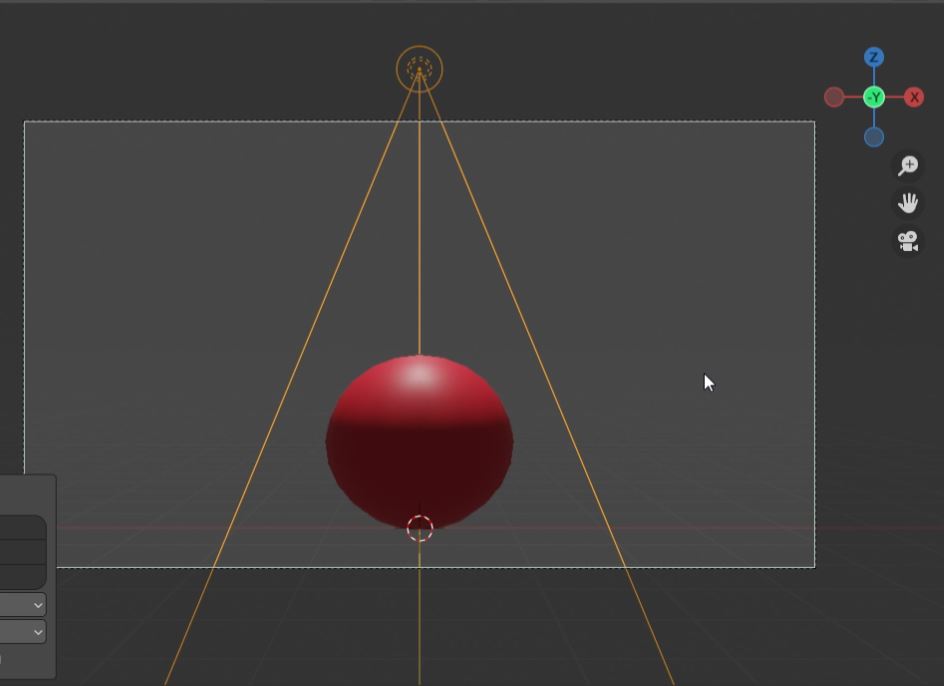The image size is (944, 686).
Task: Click the 3D cursor below the sphere
Action: tap(420, 529)
